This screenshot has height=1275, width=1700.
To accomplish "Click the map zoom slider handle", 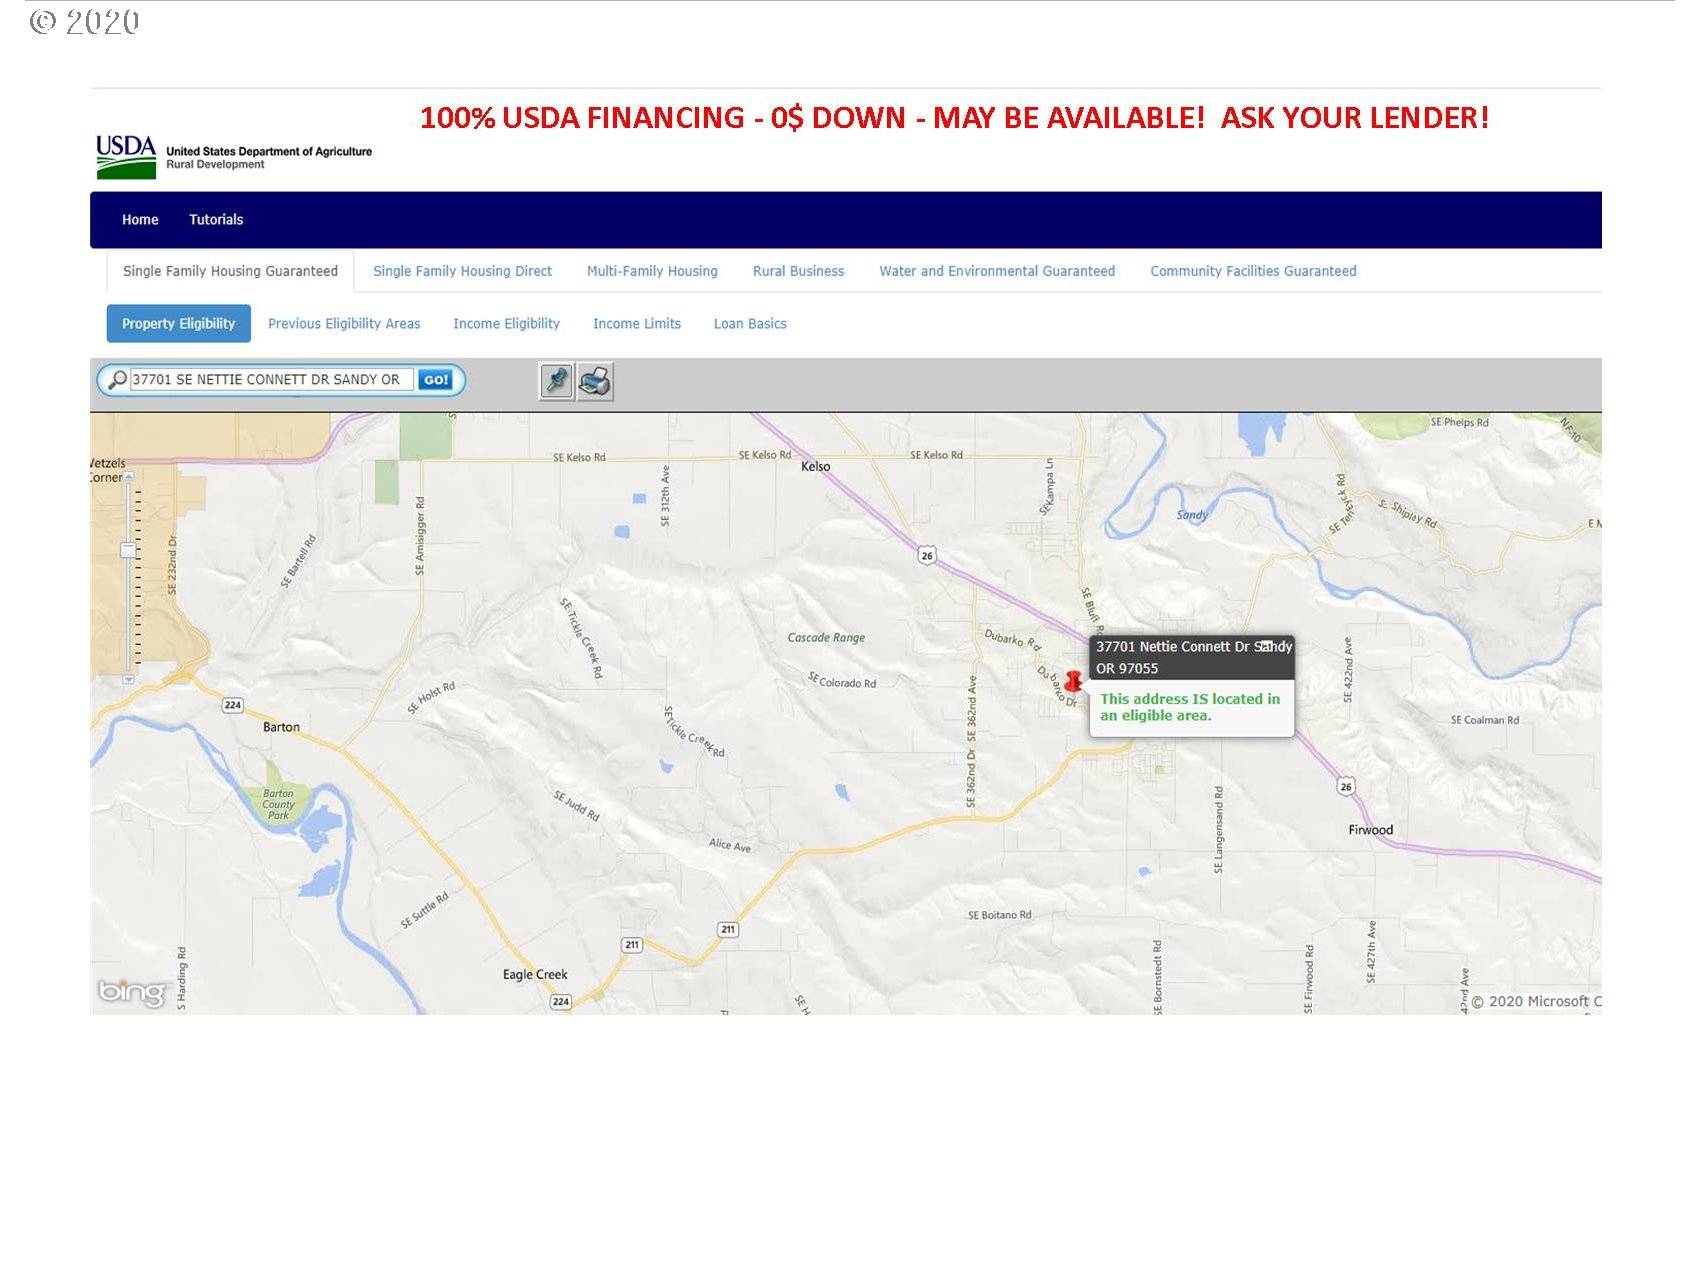I will pyautogui.click(x=128, y=550).
